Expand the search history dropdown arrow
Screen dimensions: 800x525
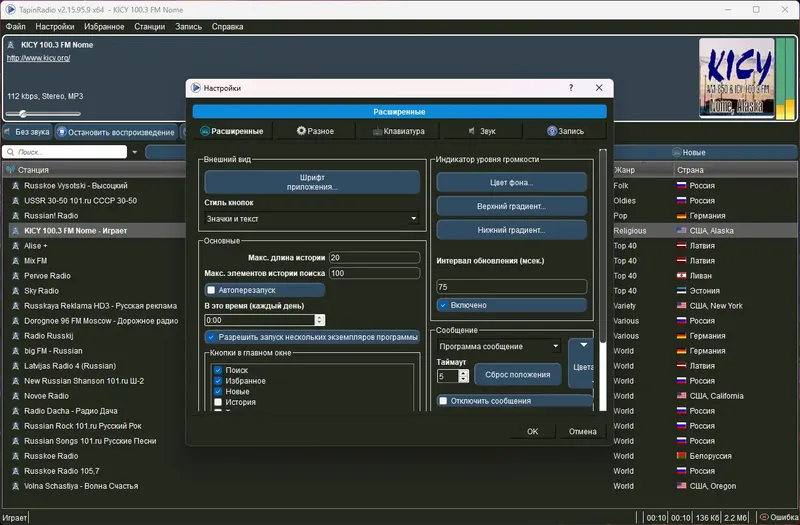tap(135, 152)
